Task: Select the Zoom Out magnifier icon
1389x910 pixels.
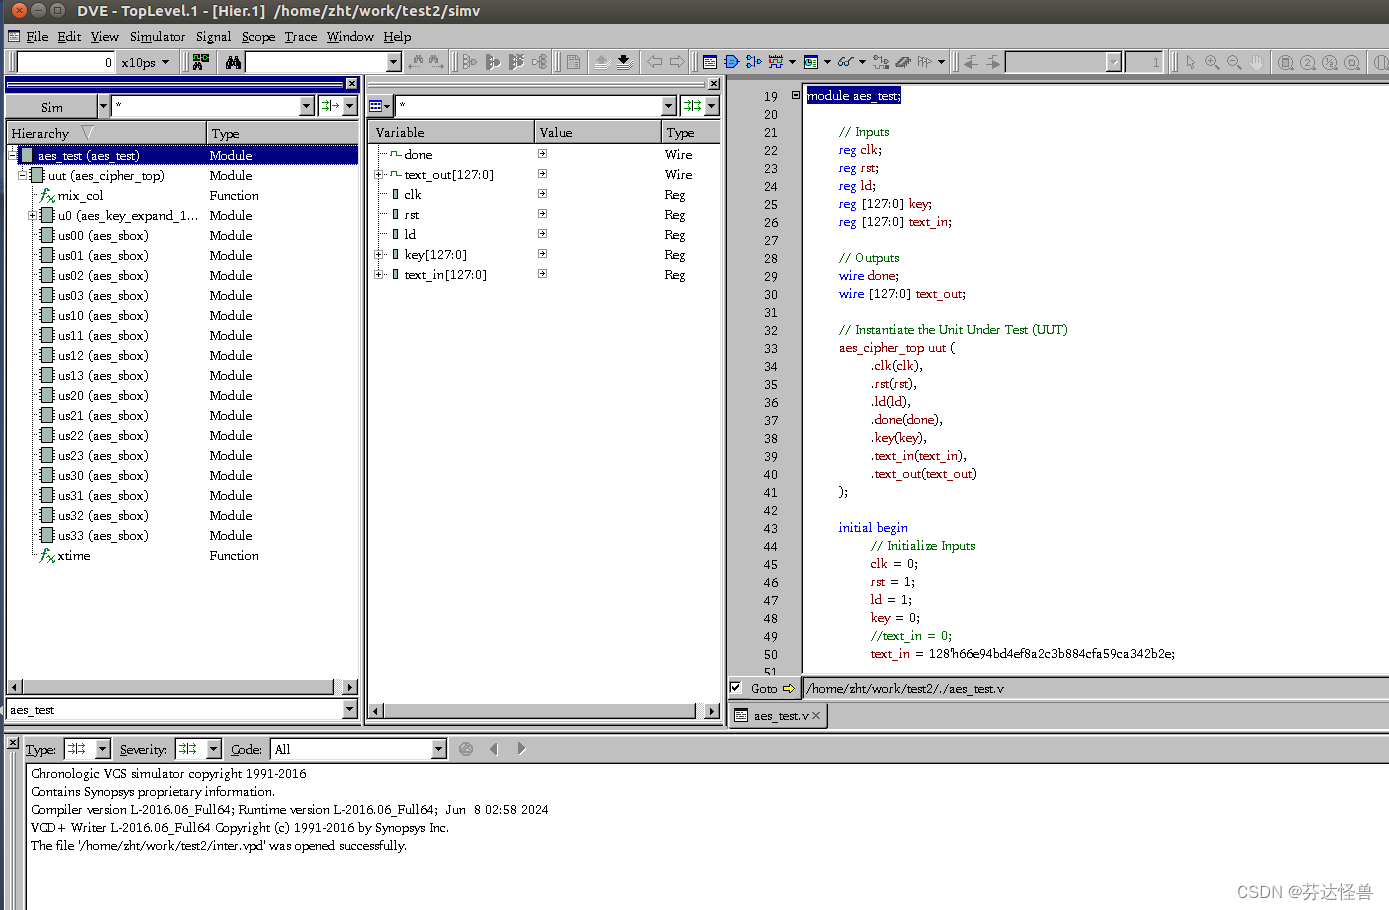Action: point(1234,61)
